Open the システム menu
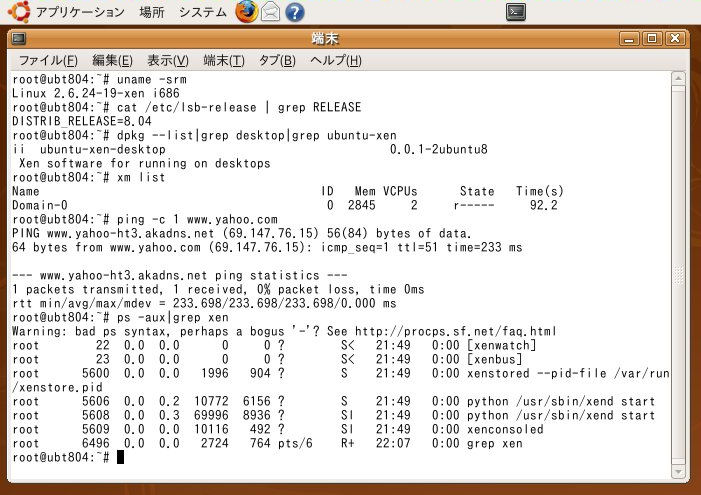The width and height of the screenshot is (701, 495). (x=203, y=12)
